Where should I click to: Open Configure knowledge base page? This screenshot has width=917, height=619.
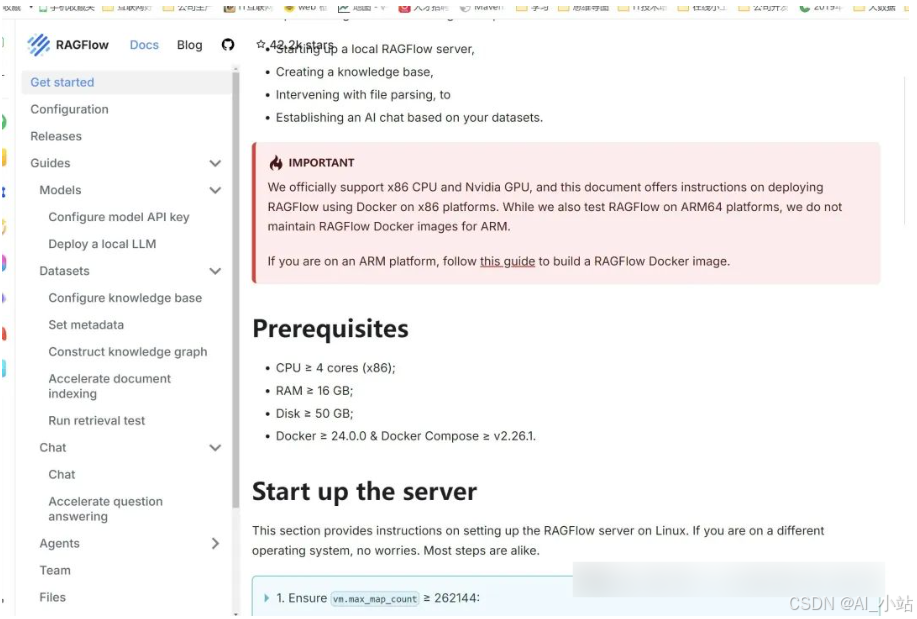click(125, 298)
